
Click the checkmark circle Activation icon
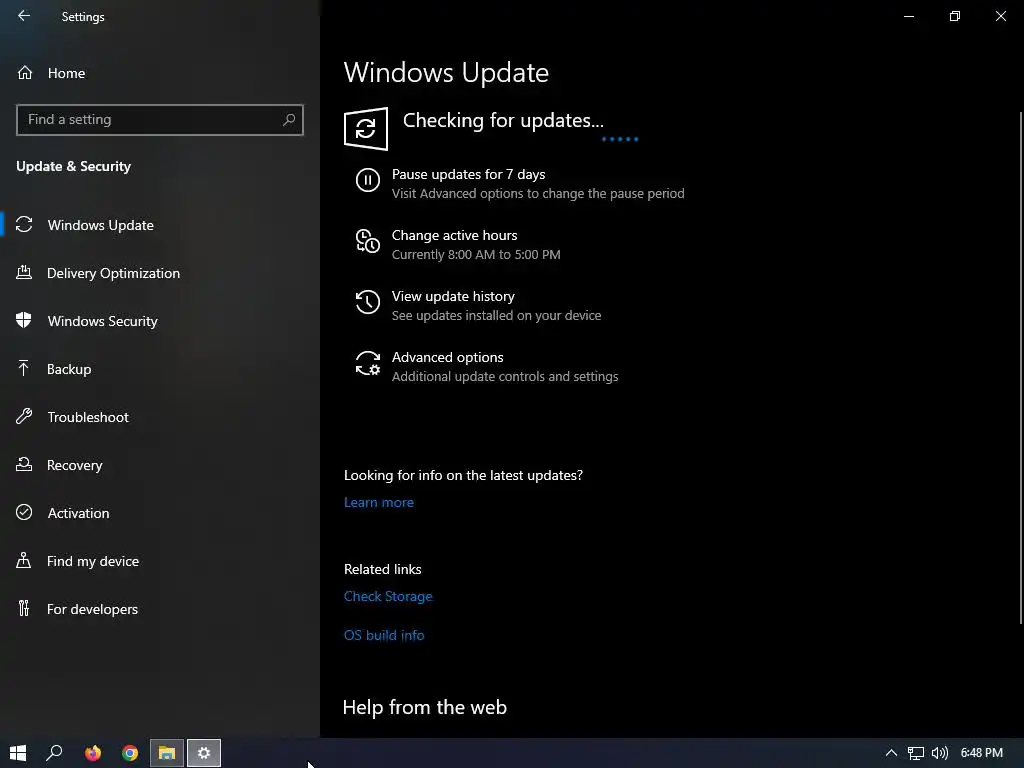coord(24,512)
